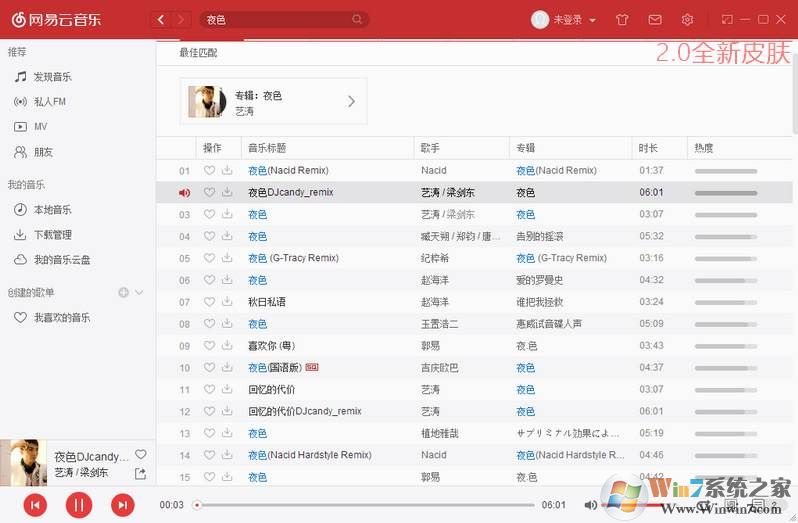Image resolution: width=798 pixels, height=523 pixels.
Task: Like song 03 by 艺涛/梁剑东
Action: pos(209,214)
